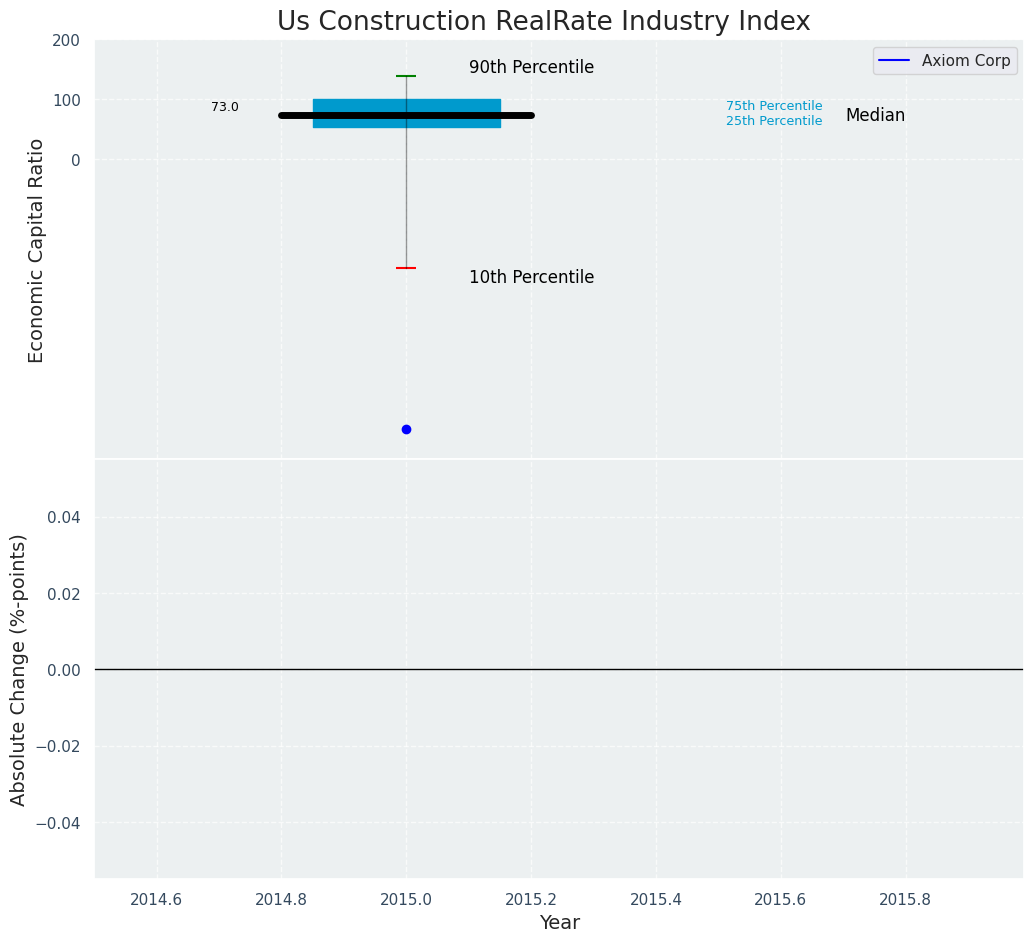The width and height of the screenshot is (1034, 942).
Task: Click the 90th Percentile label
Action: click(531, 68)
